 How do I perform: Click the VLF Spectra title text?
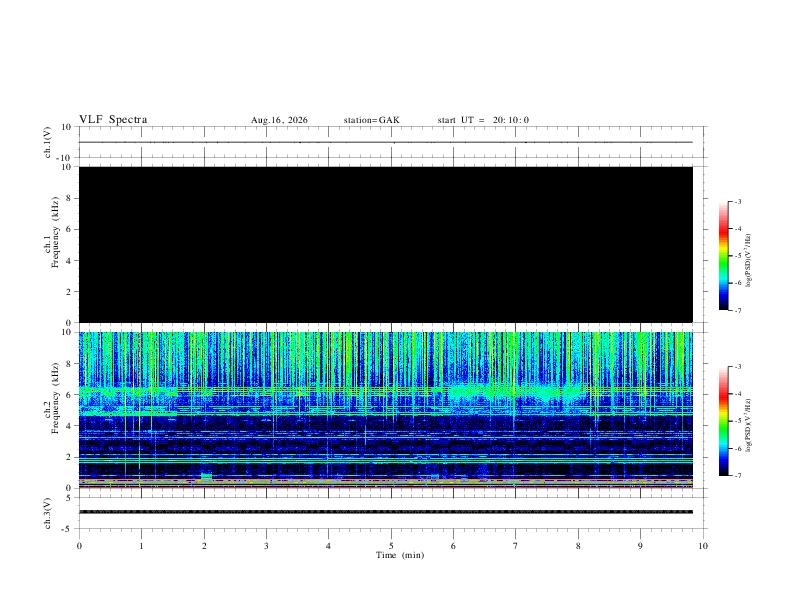tap(113, 120)
